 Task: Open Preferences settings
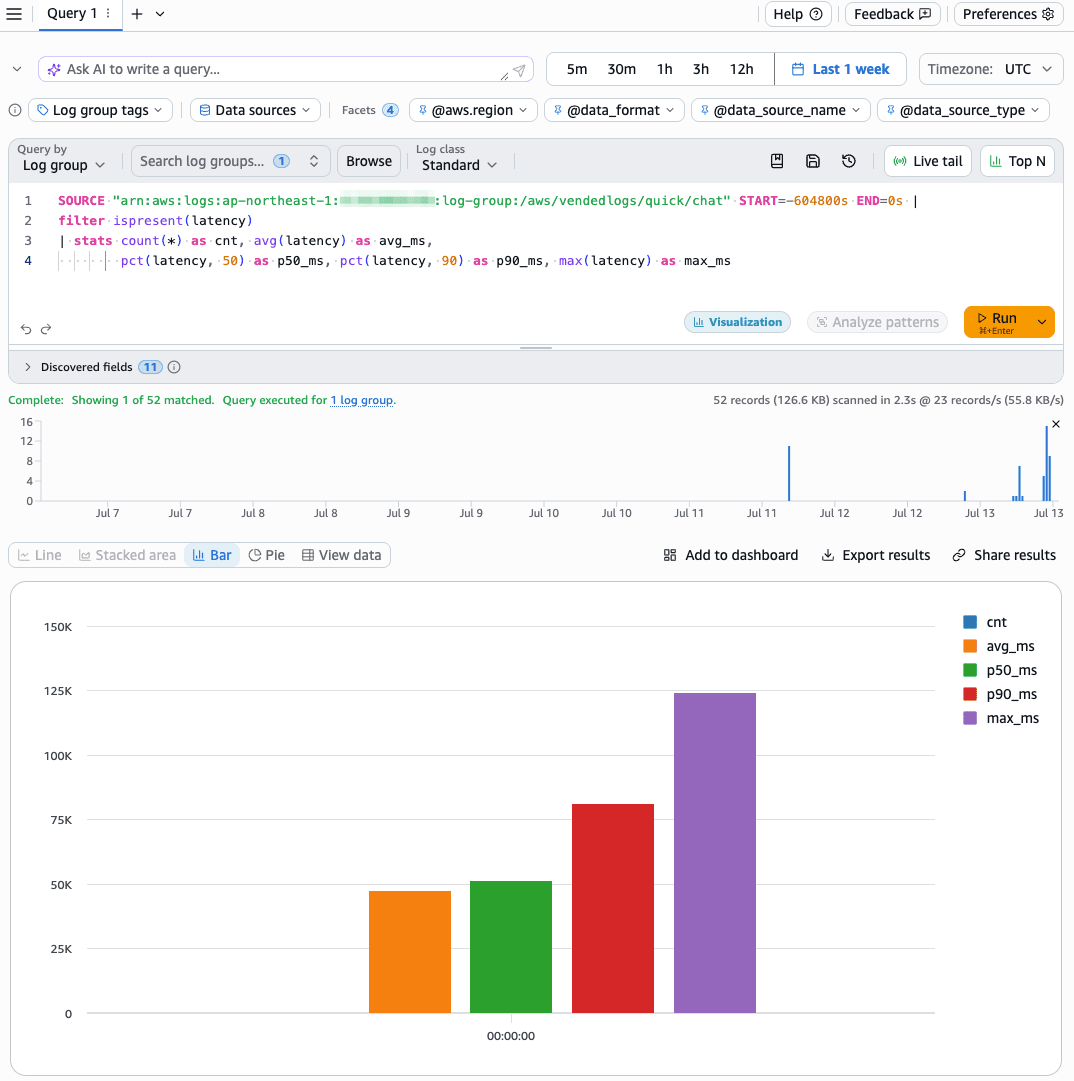coord(1008,14)
